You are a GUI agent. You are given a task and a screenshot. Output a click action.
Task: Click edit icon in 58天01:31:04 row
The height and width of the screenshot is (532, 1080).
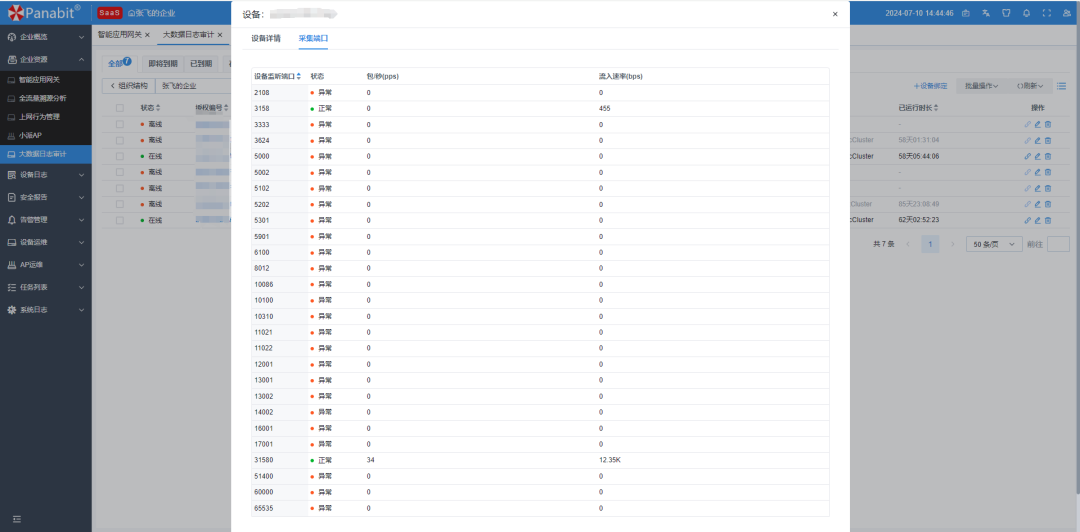click(1038, 140)
